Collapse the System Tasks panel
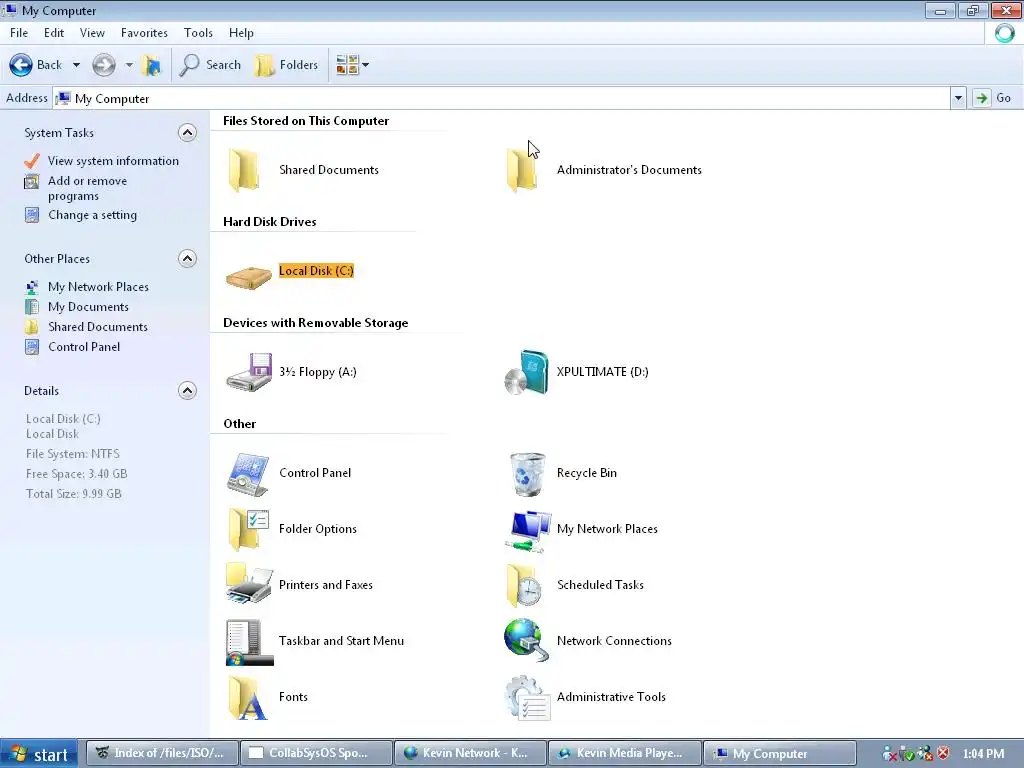1024x768 pixels. [x=187, y=133]
